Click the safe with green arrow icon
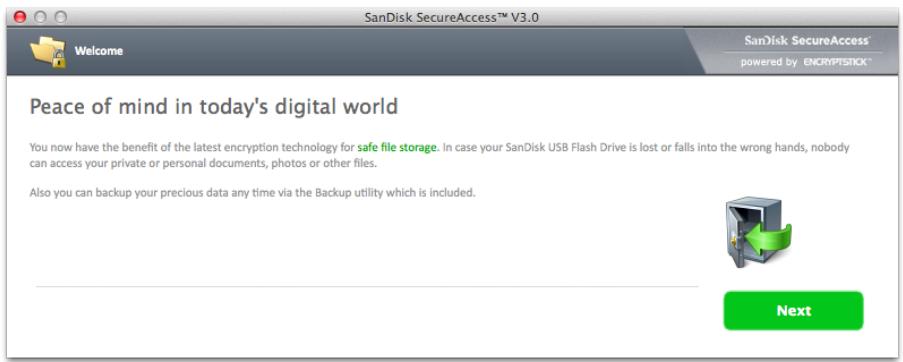 click(x=757, y=232)
